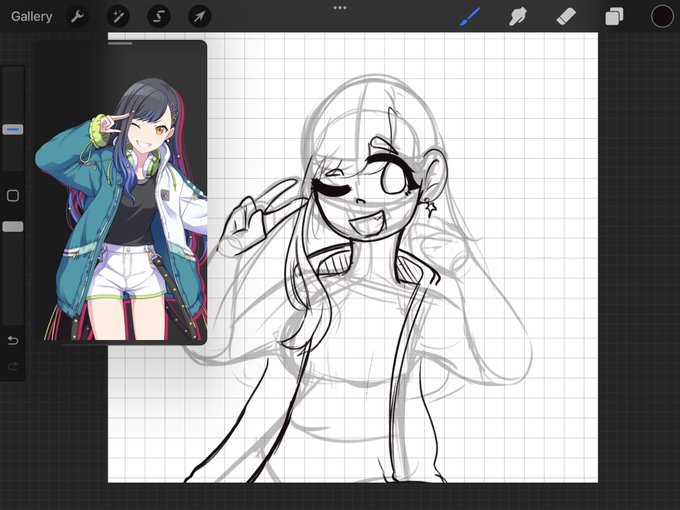Open the Layers panel
The height and width of the screenshot is (510, 680).
[x=614, y=17]
